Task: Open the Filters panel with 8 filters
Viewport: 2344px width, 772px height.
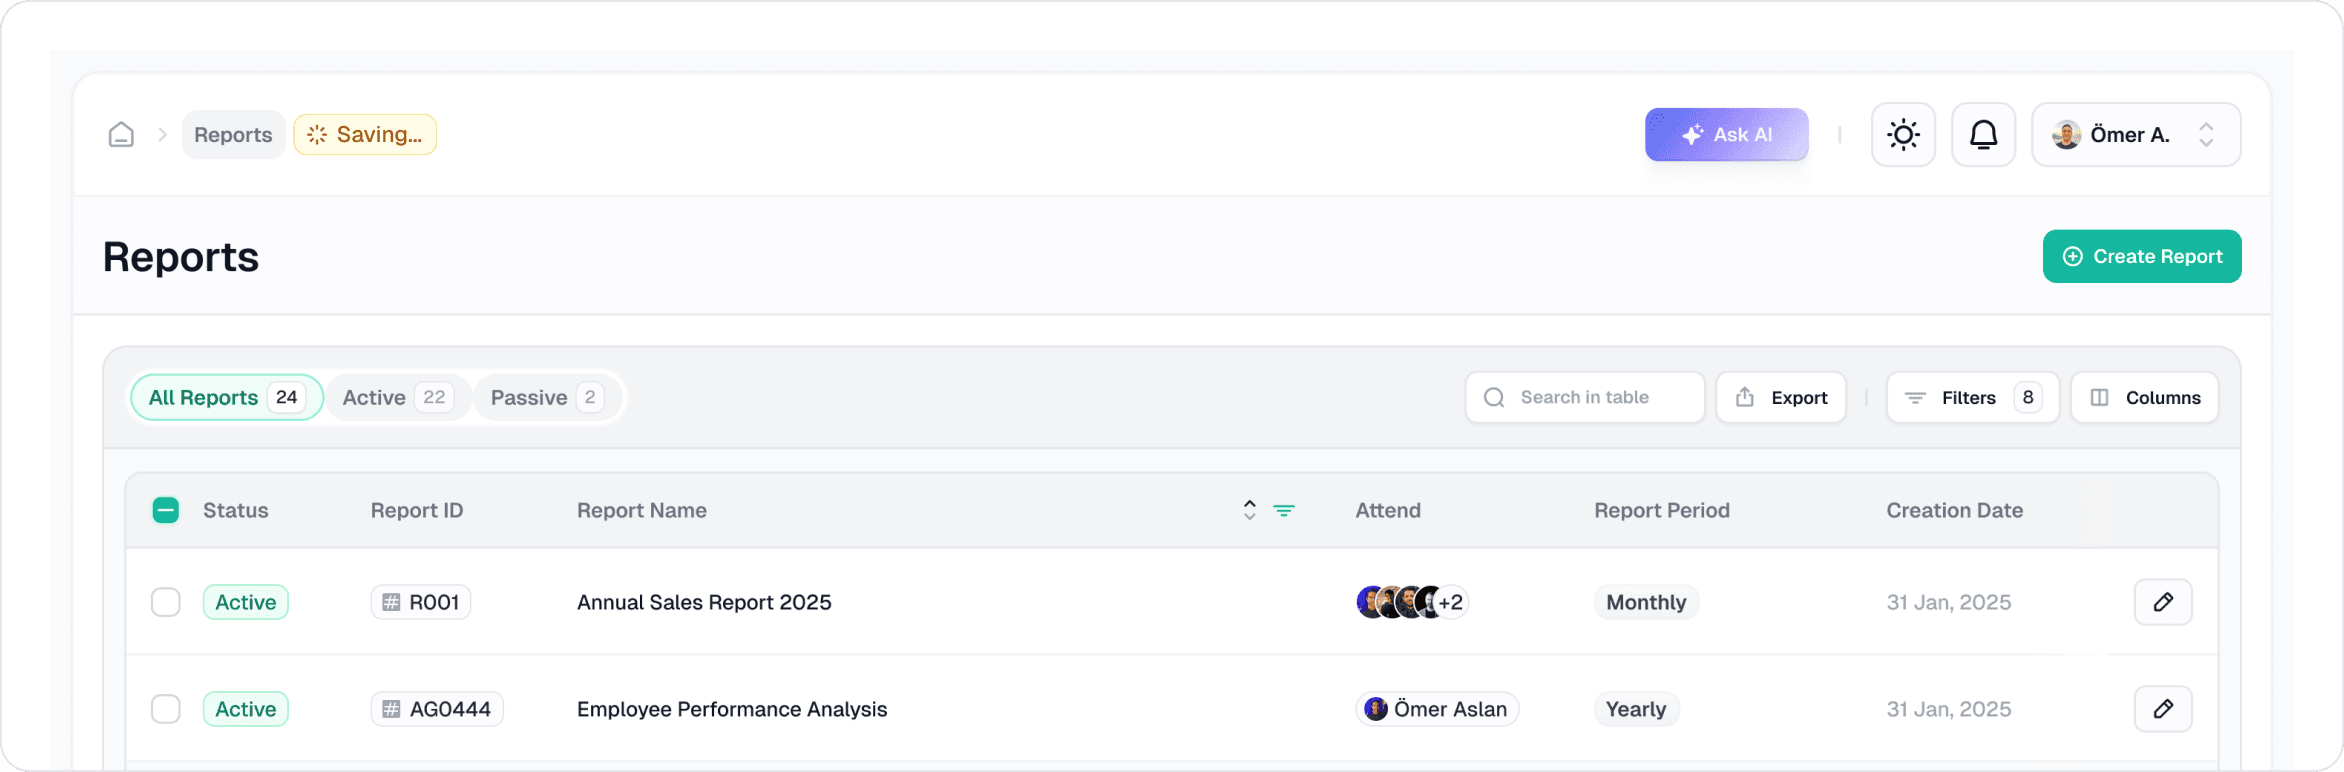Action: click(1972, 398)
